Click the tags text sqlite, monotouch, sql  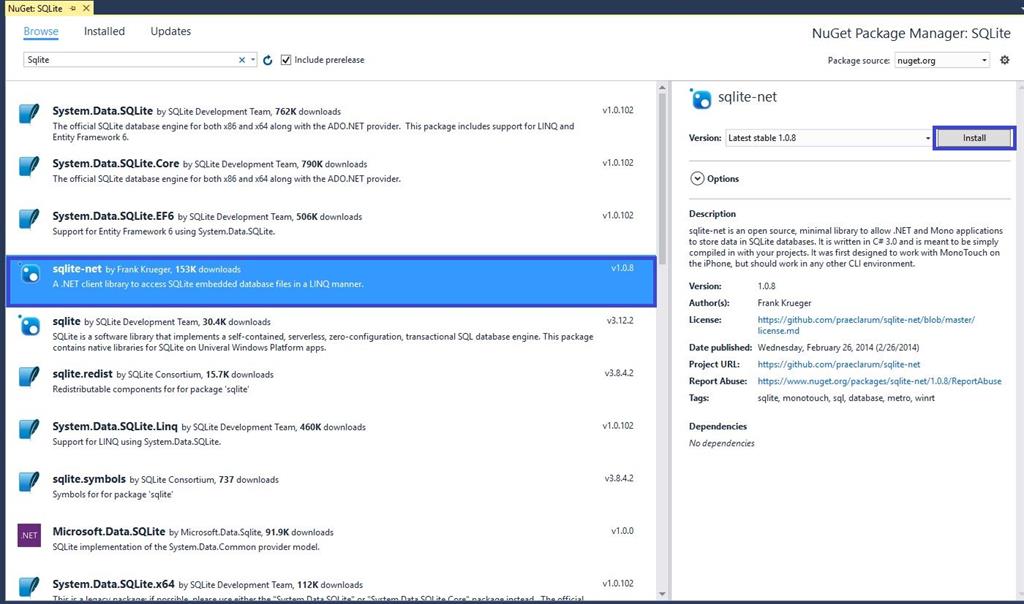[846, 398]
